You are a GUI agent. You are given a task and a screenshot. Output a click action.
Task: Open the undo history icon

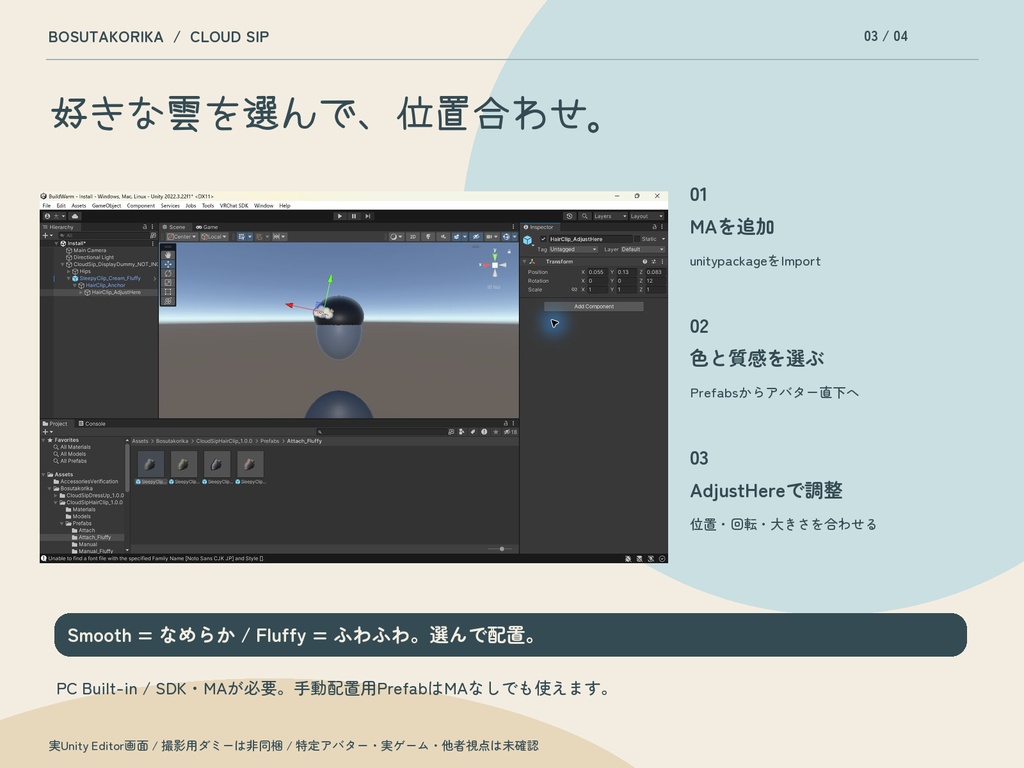pos(569,216)
